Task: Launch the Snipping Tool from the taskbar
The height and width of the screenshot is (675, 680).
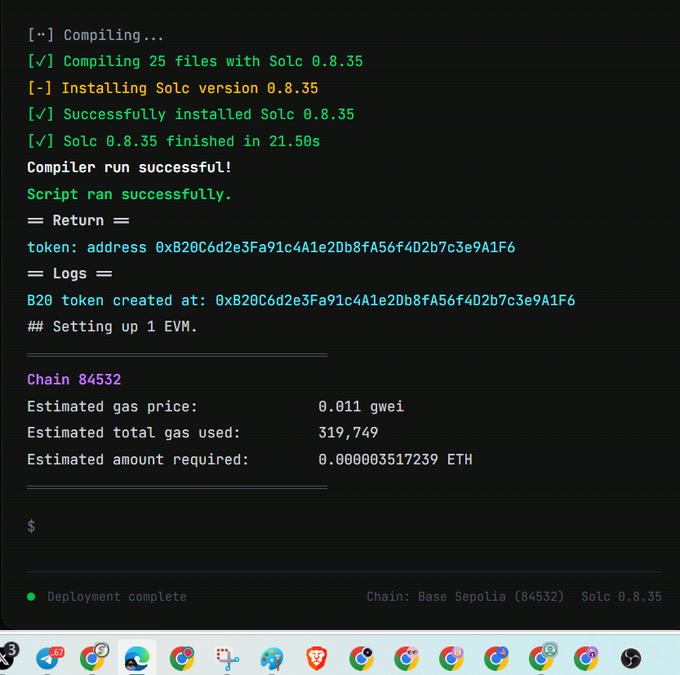Action: tap(228, 659)
